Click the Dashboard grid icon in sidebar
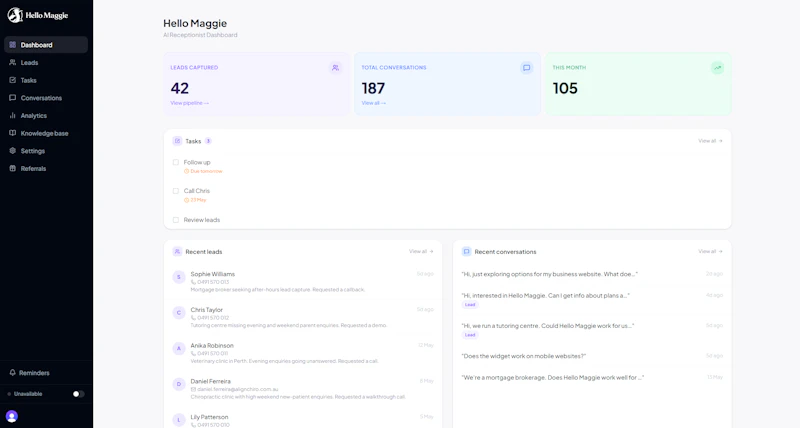The image size is (800, 428). pyautogui.click(x=13, y=45)
